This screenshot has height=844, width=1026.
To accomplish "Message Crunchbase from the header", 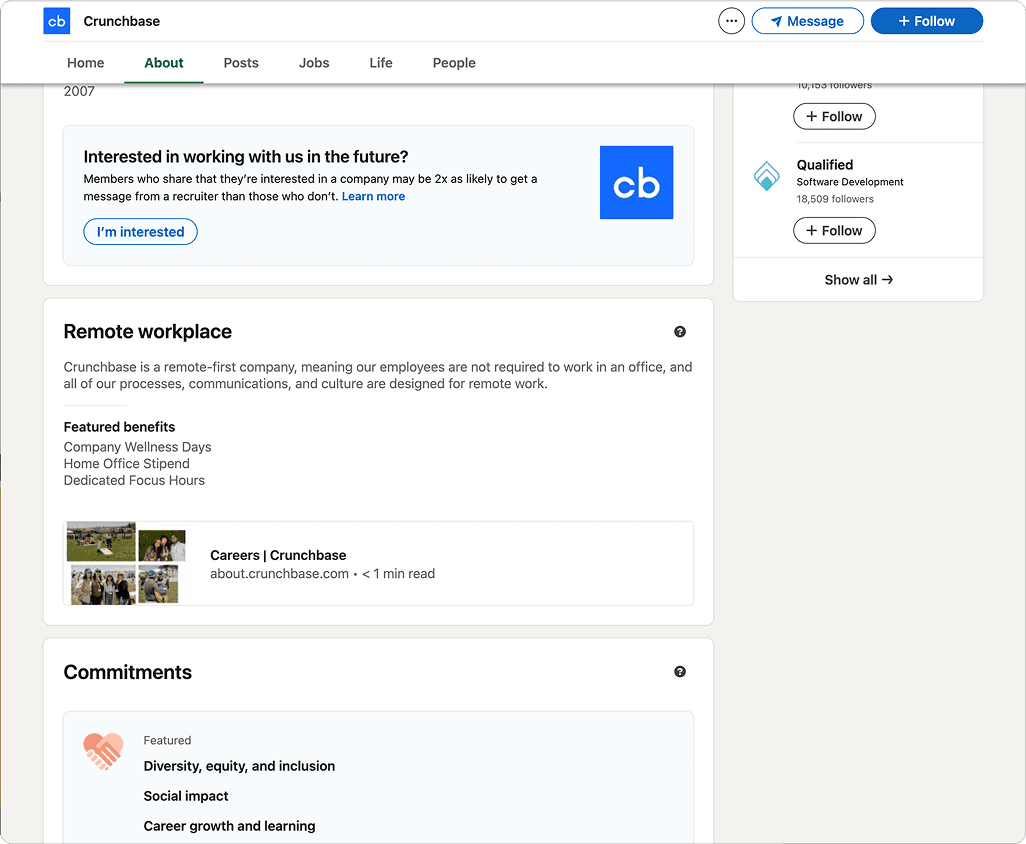I will (807, 21).
